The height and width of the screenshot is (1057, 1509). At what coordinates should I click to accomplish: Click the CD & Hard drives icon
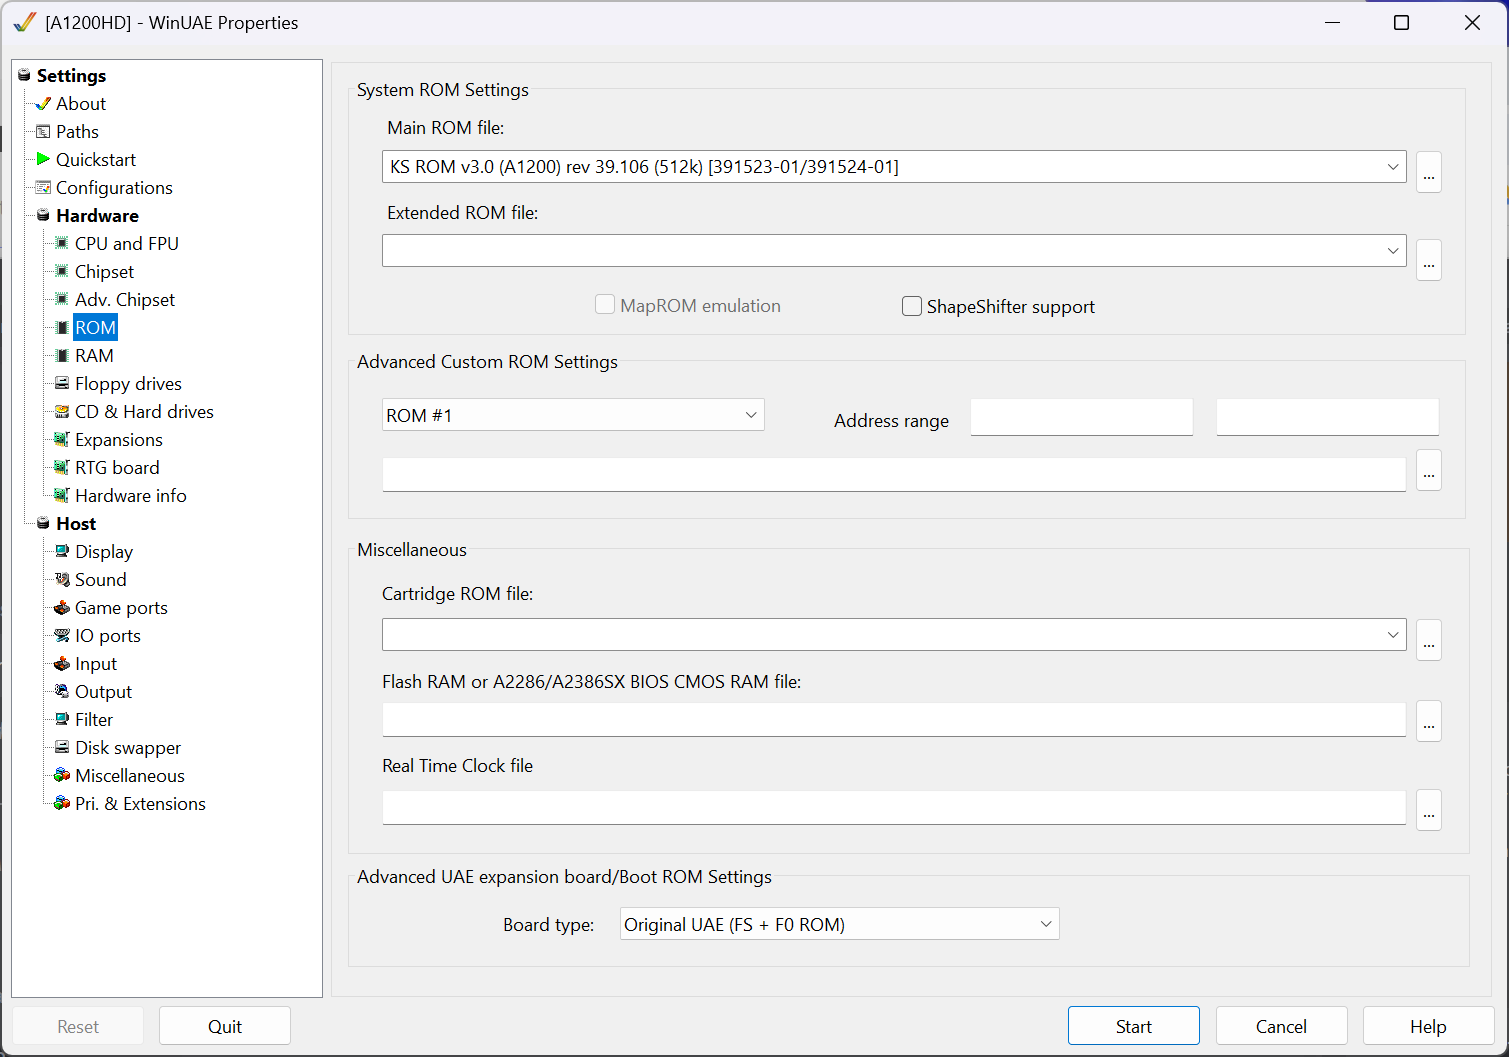click(x=62, y=411)
